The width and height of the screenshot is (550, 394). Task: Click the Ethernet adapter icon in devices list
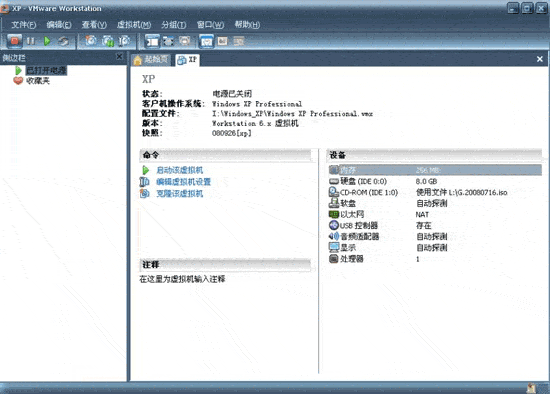(334, 214)
